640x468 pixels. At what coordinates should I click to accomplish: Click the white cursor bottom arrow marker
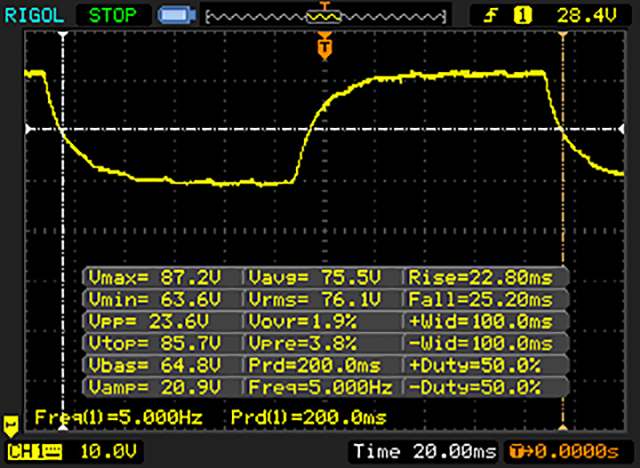(x=63, y=427)
